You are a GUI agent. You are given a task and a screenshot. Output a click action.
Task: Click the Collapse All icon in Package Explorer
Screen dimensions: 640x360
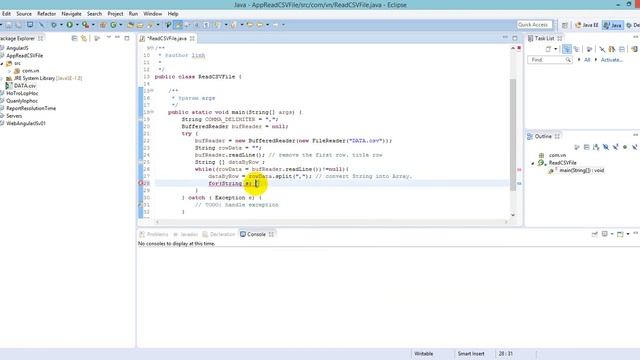point(74,38)
